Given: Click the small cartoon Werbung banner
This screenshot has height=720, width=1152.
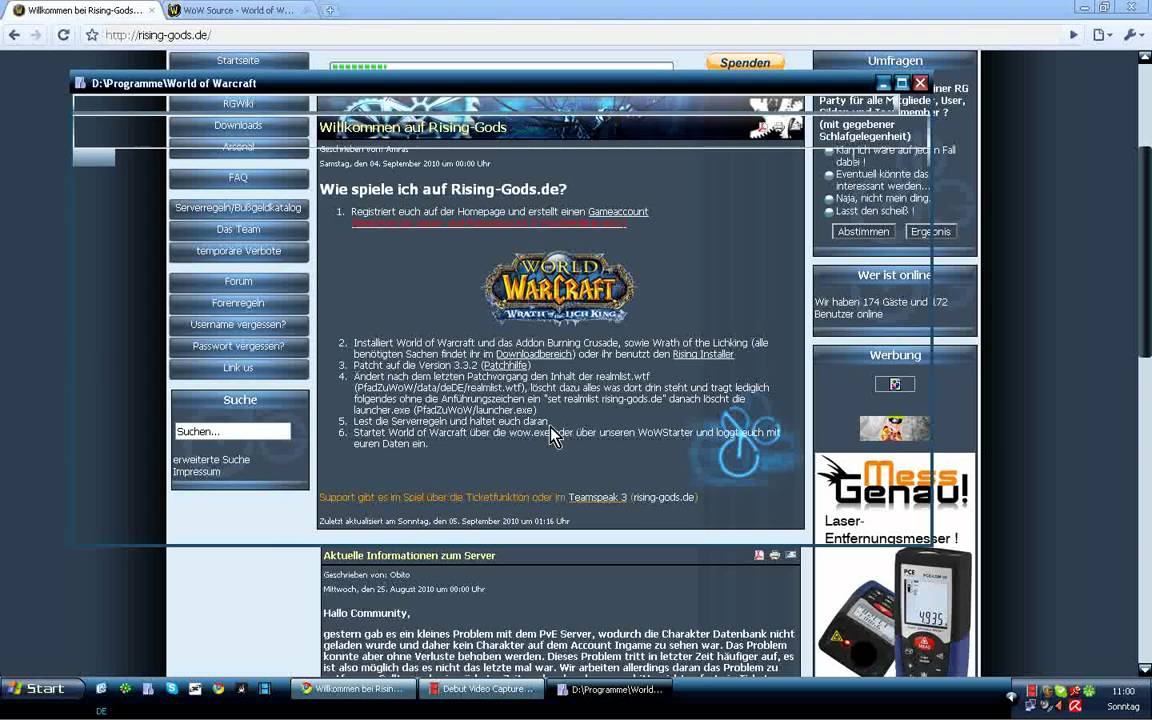Looking at the screenshot, I should [x=895, y=428].
